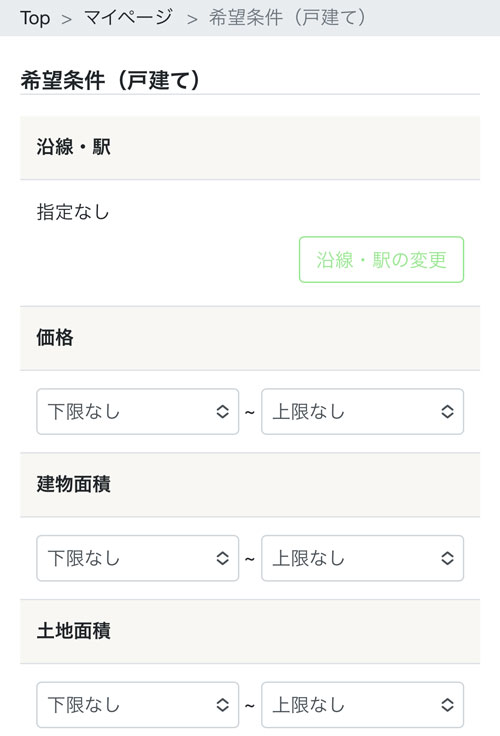Open the 土地面積 upper limit dropdown
This screenshot has width=500, height=736.
point(362,705)
